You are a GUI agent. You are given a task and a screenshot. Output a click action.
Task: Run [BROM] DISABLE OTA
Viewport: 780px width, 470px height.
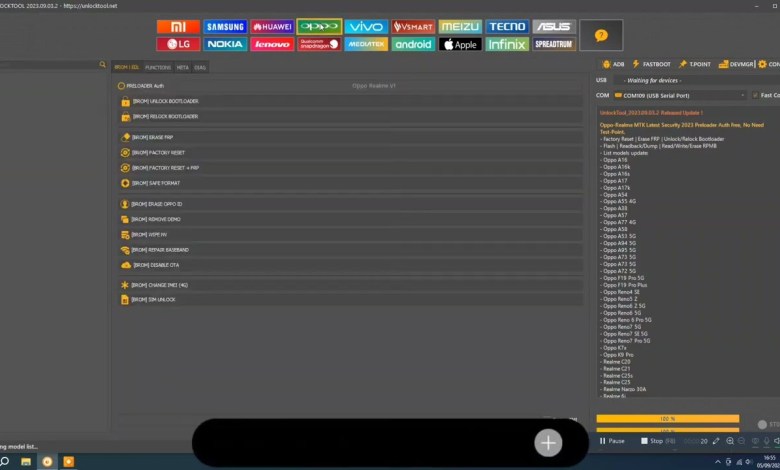tap(350, 265)
